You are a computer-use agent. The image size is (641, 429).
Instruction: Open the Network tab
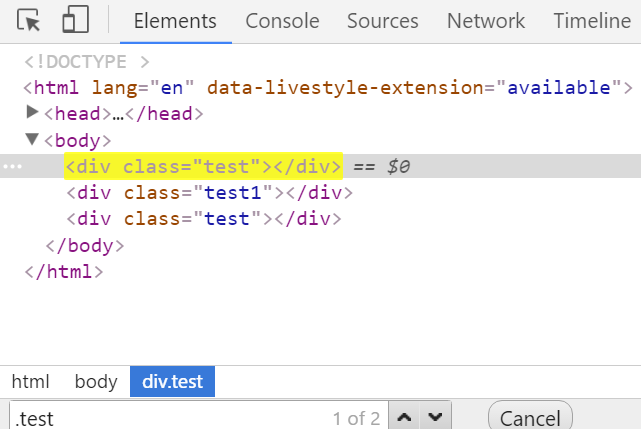pos(486,21)
